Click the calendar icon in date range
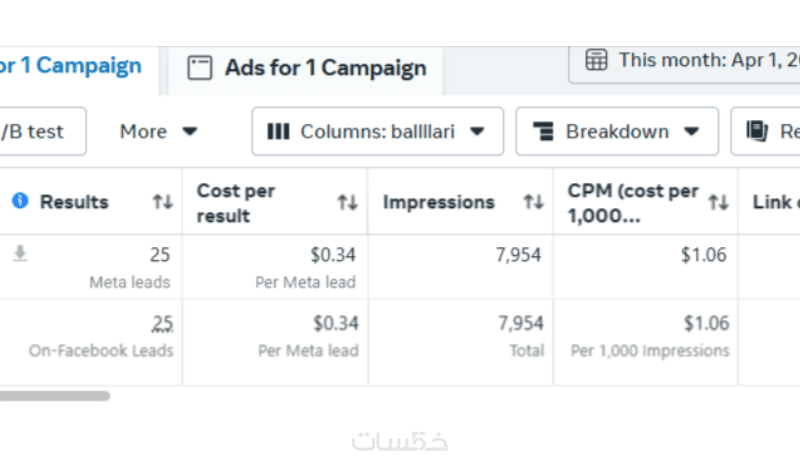This screenshot has width=800, height=460. (x=596, y=60)
